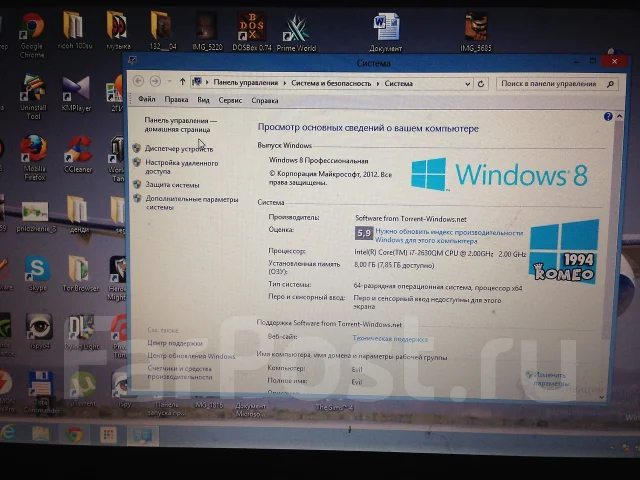Go back with the navigation arrow
The image size is (640, 480).
(x=138, y=81)
